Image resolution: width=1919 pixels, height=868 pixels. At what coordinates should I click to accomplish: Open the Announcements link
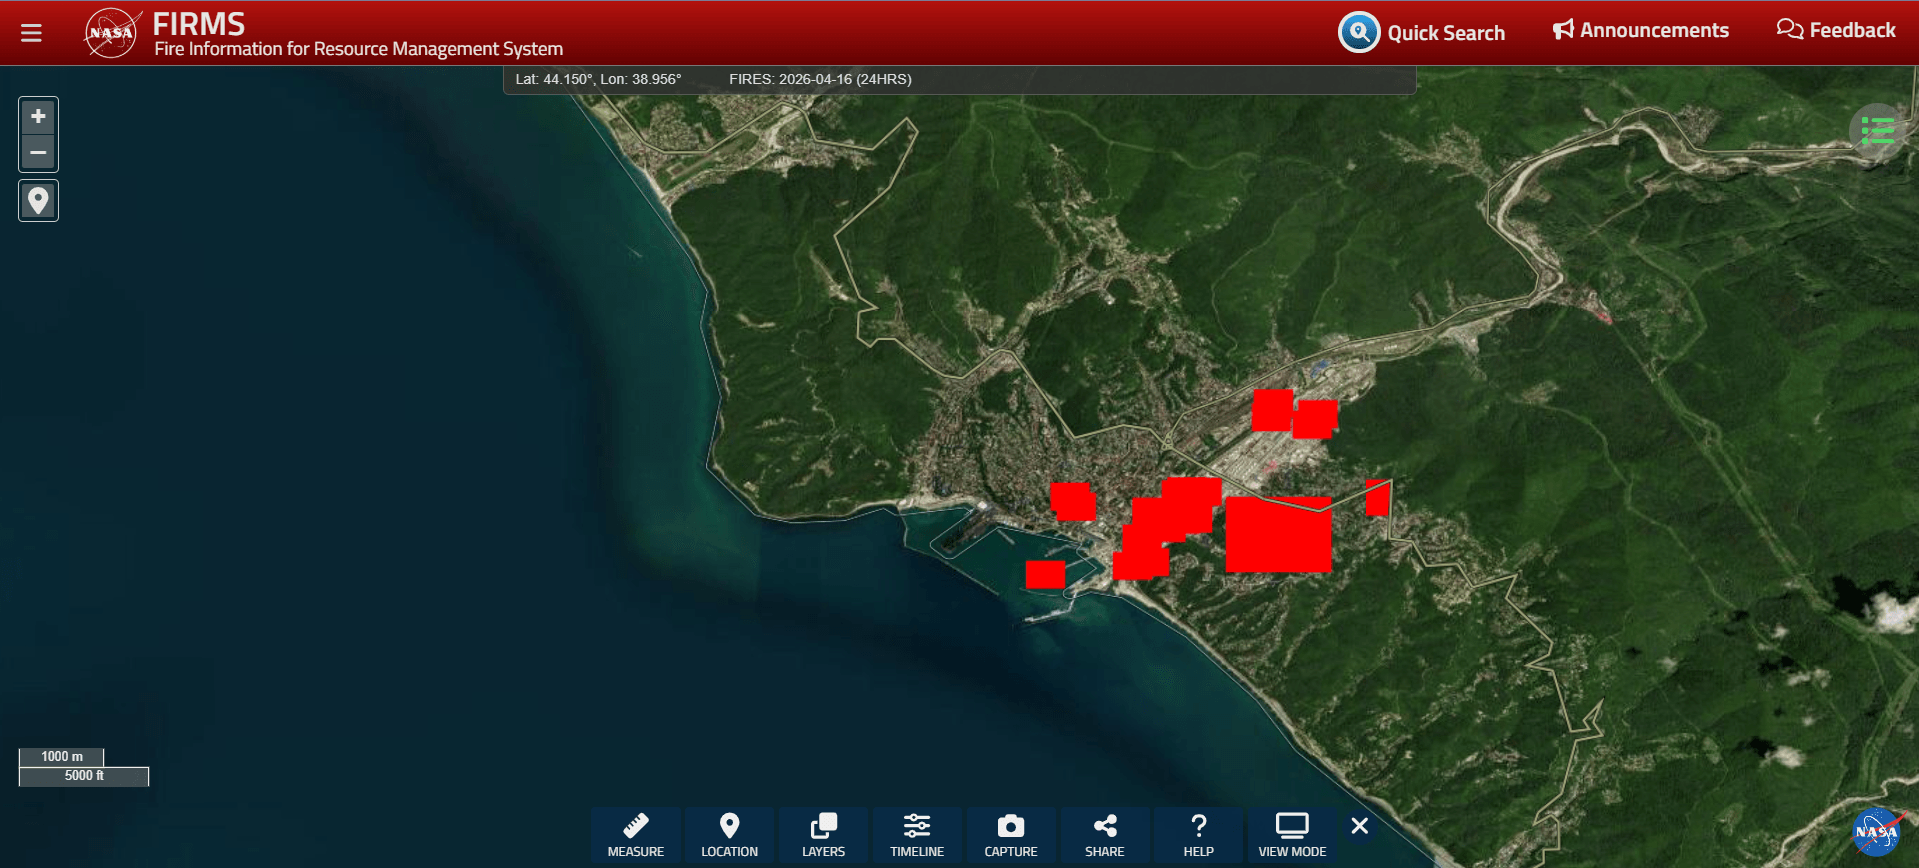pyautogui.click(x=1640, y=30)
